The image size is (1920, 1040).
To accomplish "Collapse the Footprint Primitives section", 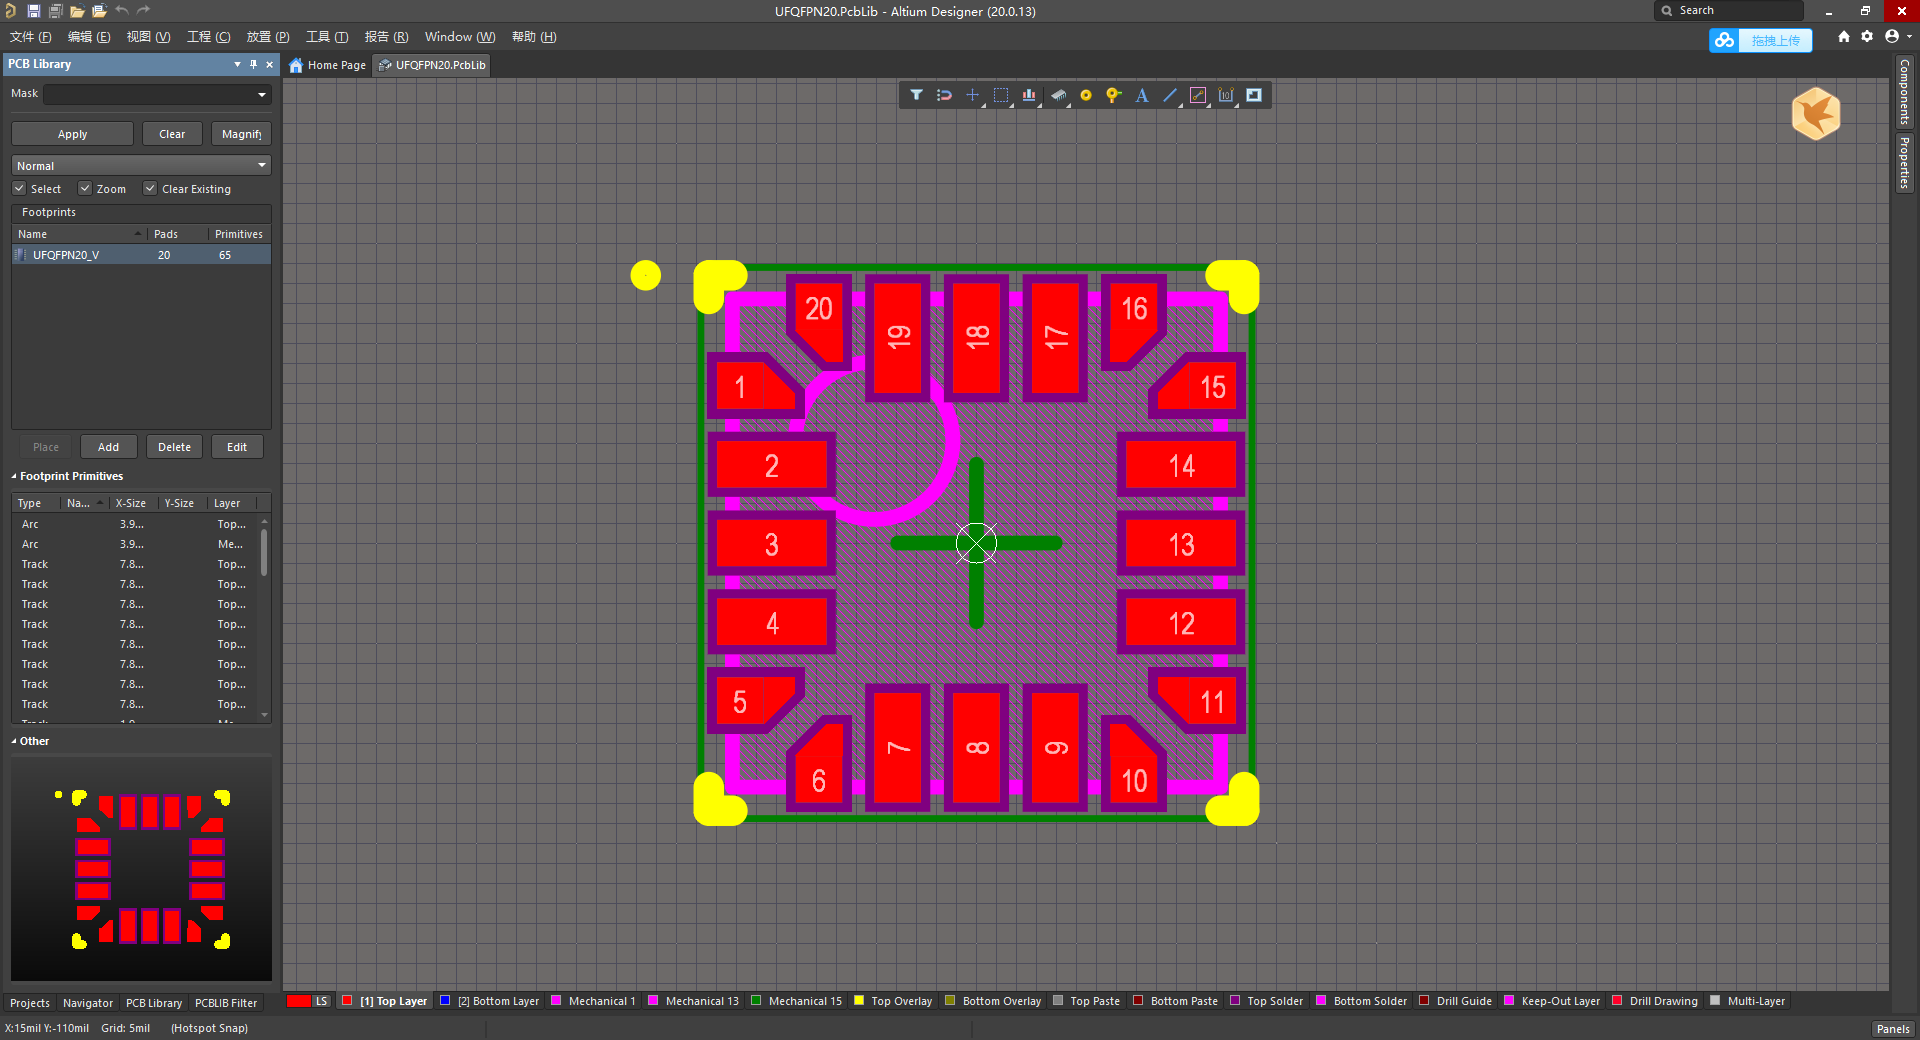I will point(14,476).
